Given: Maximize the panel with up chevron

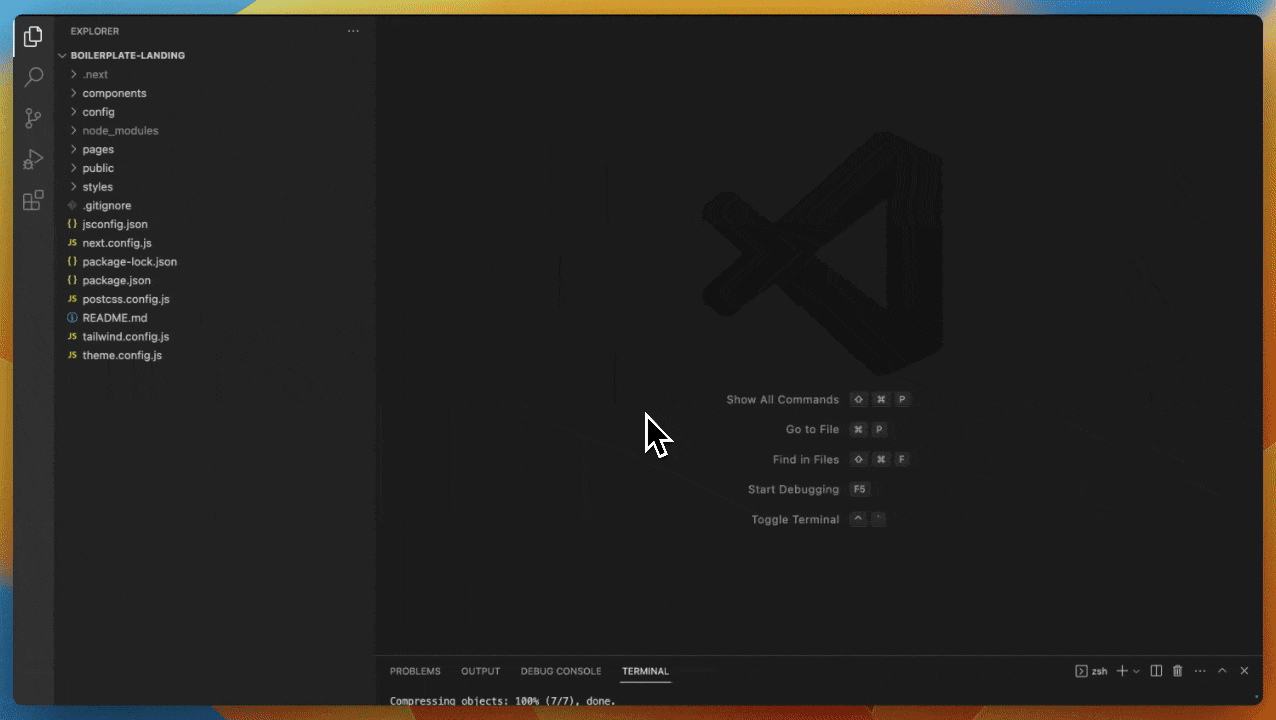Looking at the screenshot, I should tap(1222, 671).
